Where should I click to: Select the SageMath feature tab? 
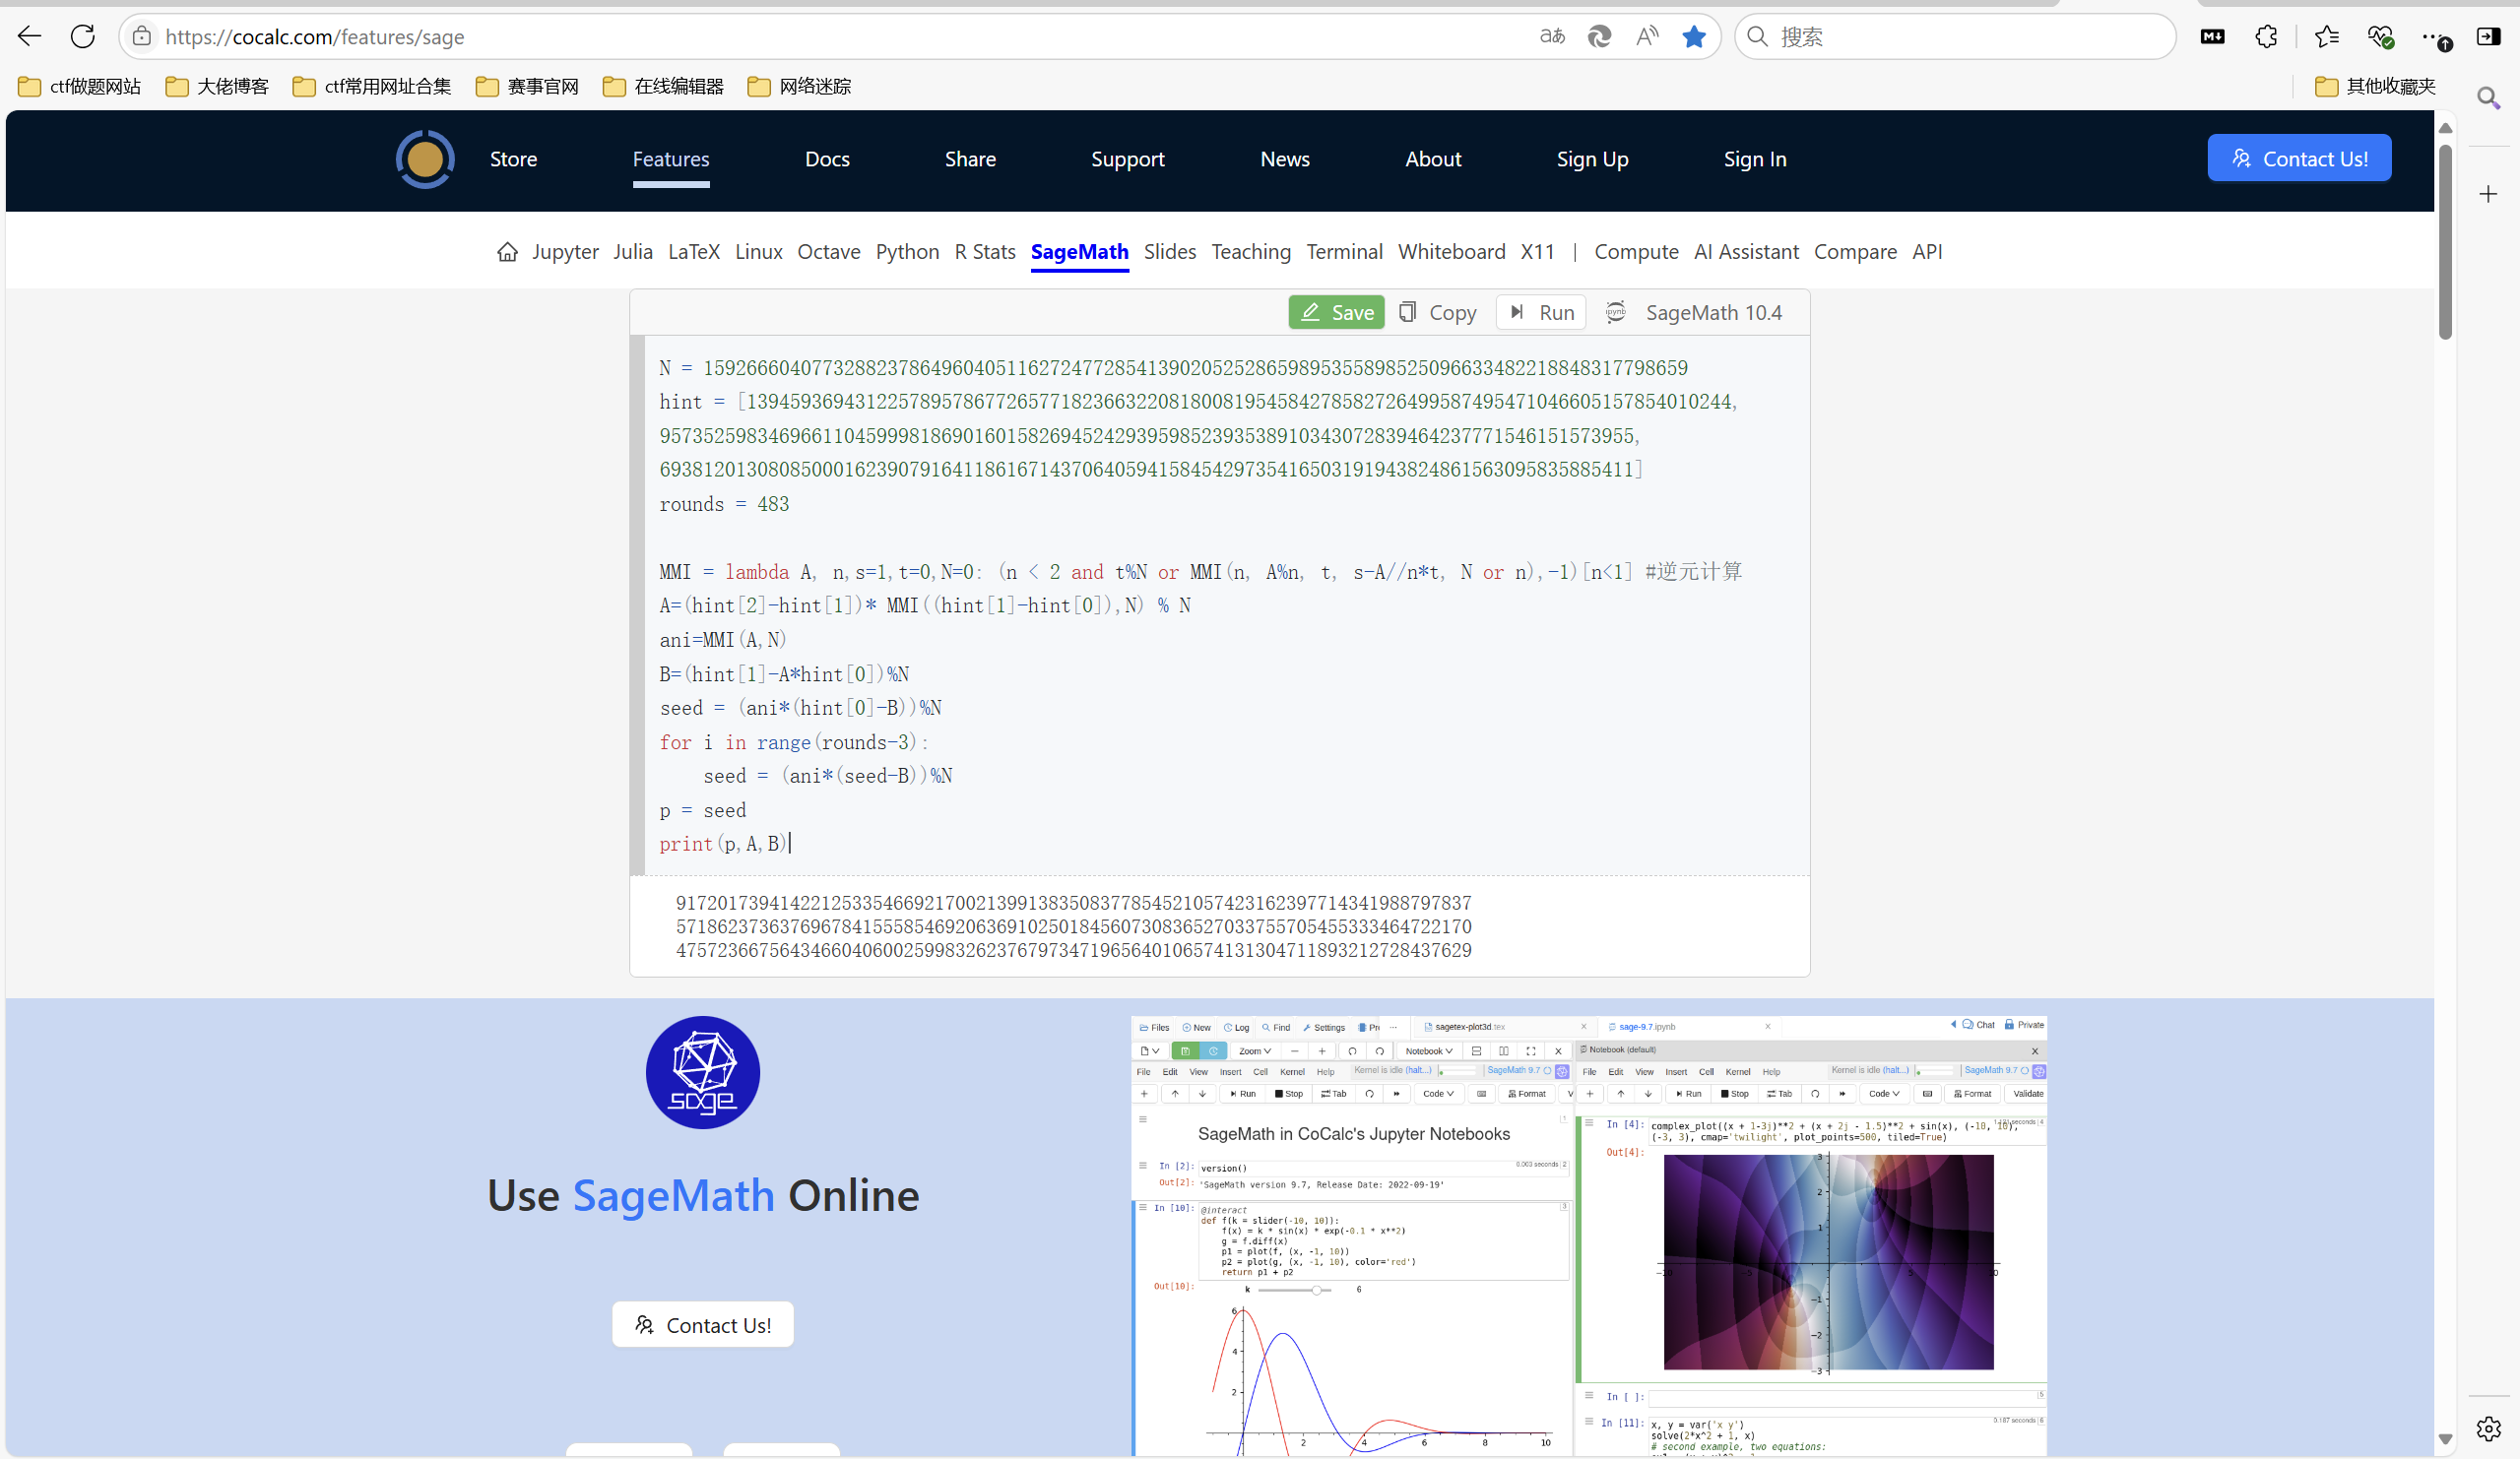[x=1079, y=252]
